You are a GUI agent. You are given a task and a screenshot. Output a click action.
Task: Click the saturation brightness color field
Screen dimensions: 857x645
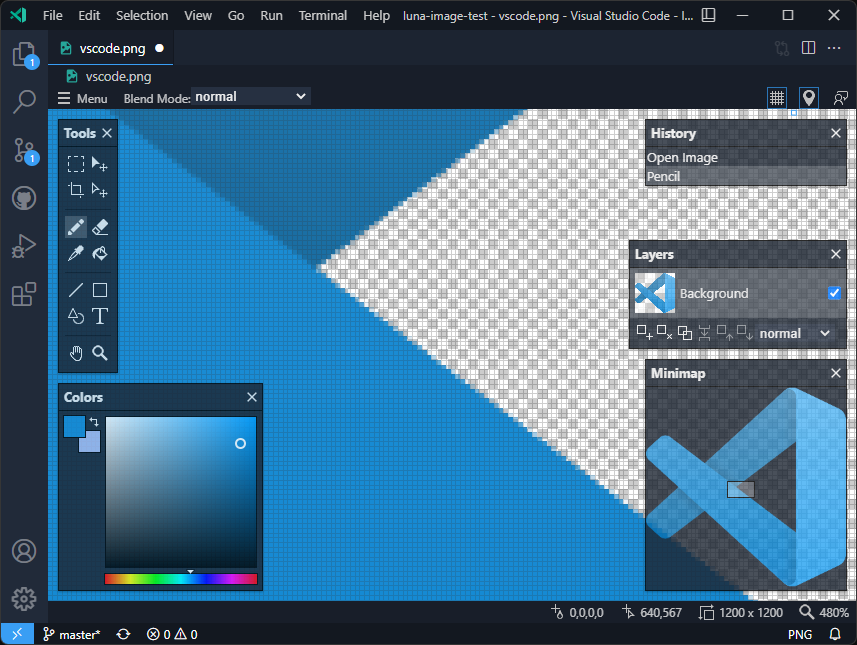[181, 492]
